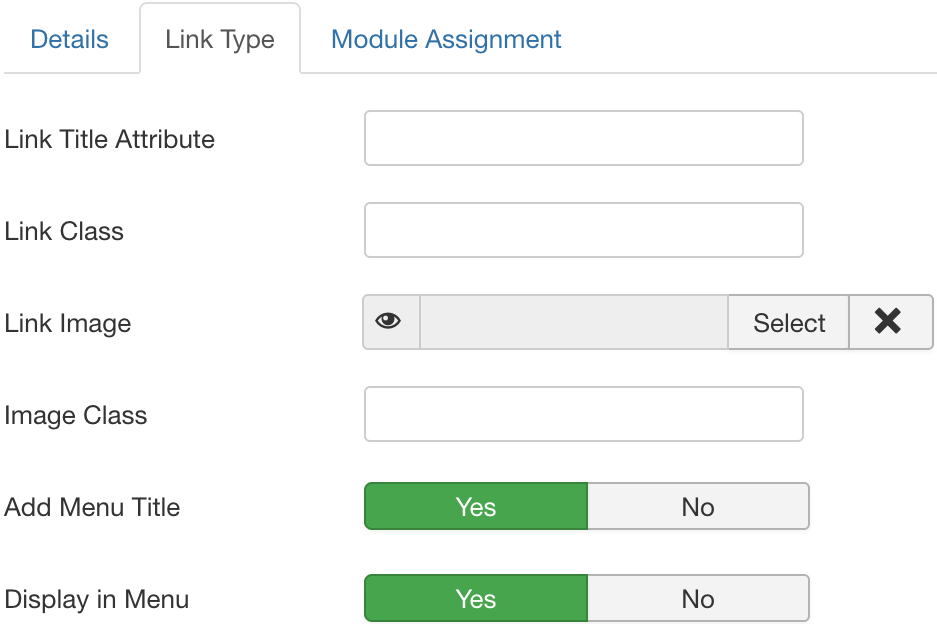Image resolution: width=937 pixels, height=624 pixels.
Task: Click the Image Class label
Action: point(76,415)
